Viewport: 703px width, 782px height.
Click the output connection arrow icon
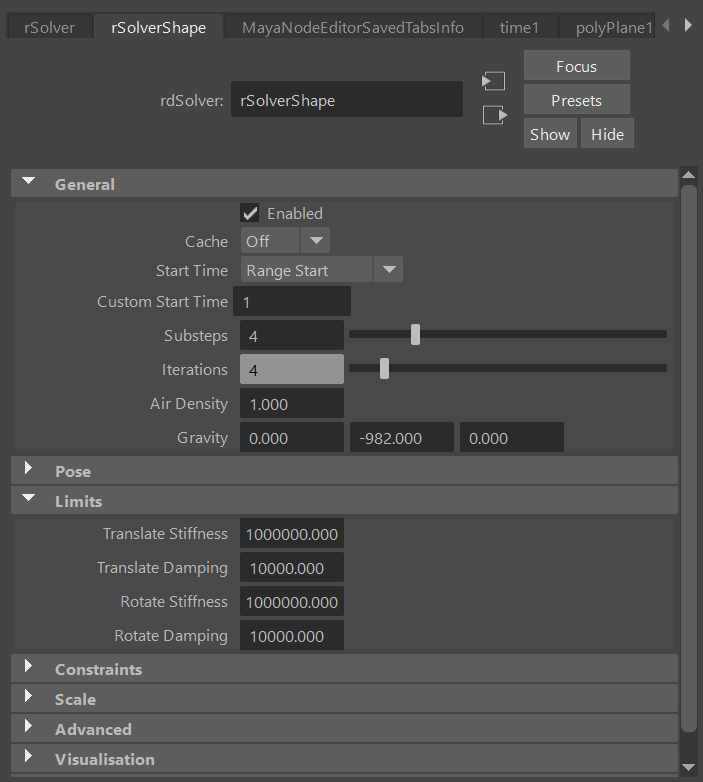494,115
